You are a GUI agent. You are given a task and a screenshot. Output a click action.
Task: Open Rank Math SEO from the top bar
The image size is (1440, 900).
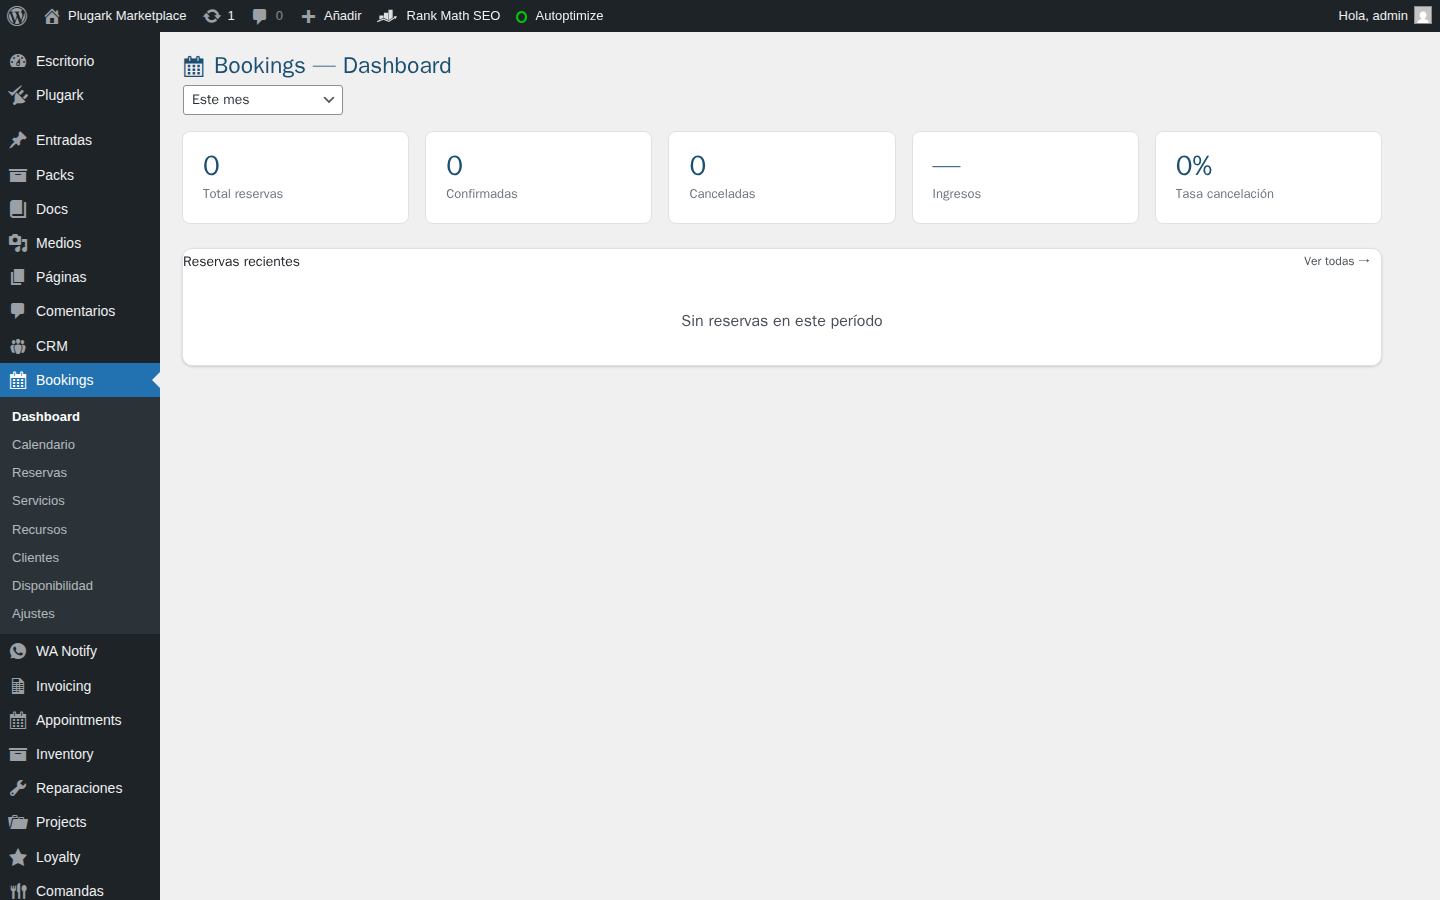point(438,15)
